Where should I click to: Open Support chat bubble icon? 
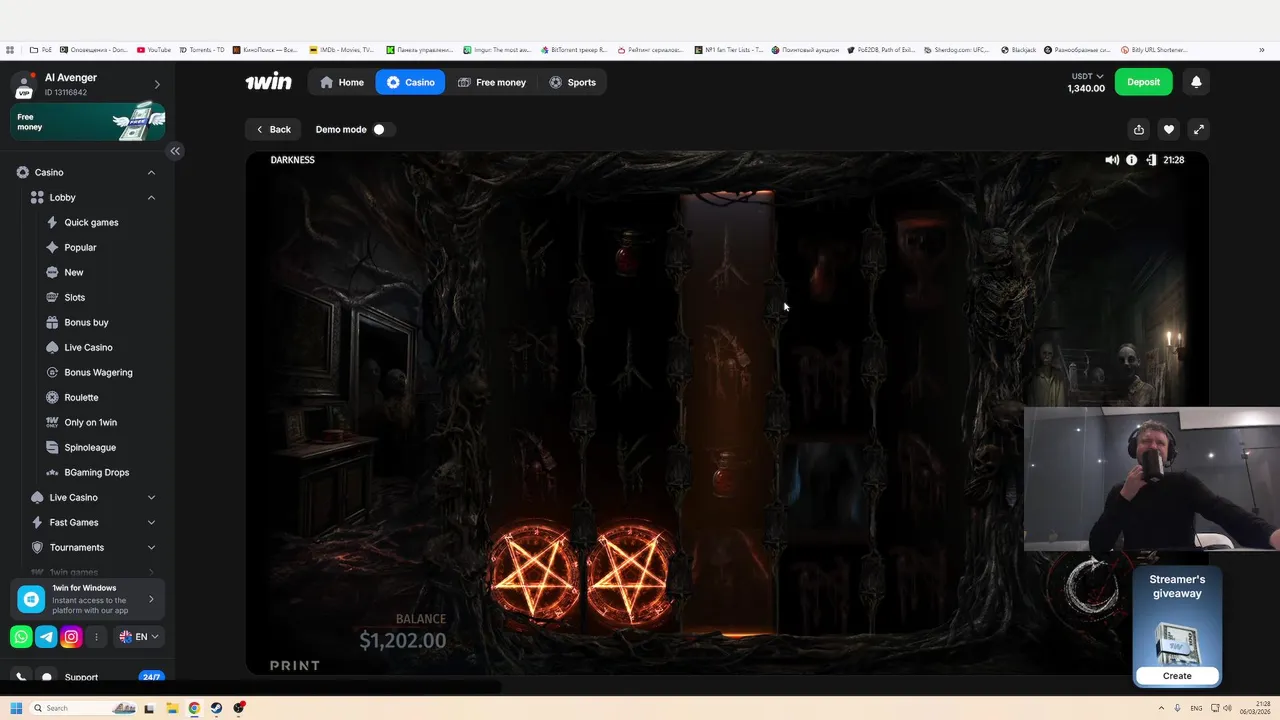pyautogui.click(x=46, y=677)
